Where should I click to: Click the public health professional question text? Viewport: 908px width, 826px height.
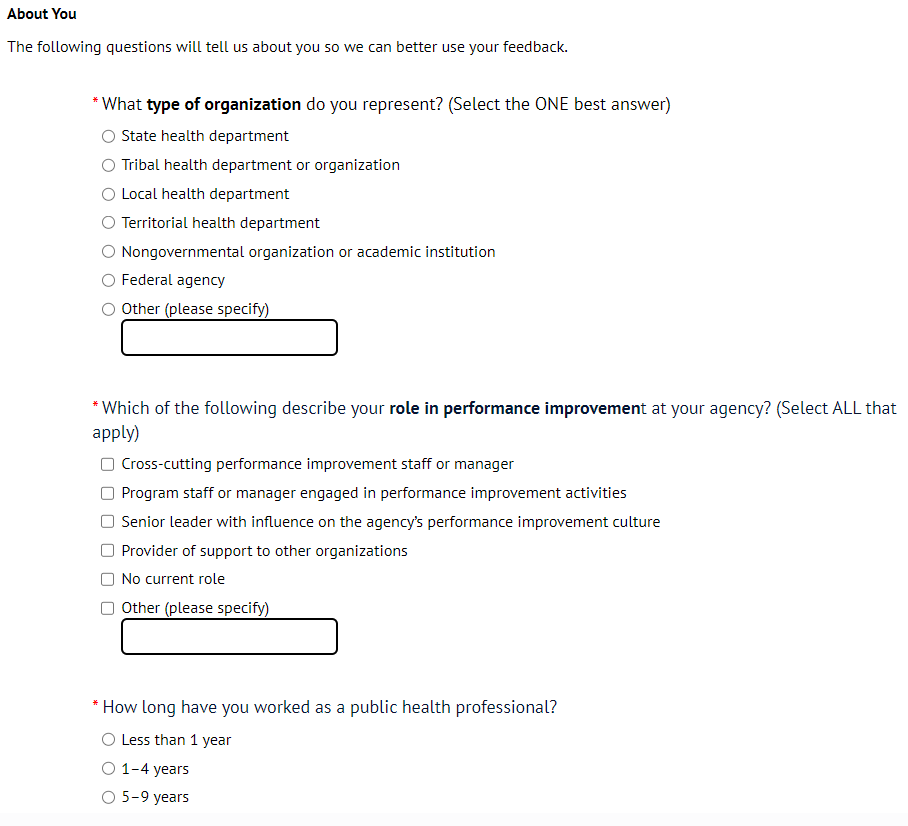tap(329, 707)
